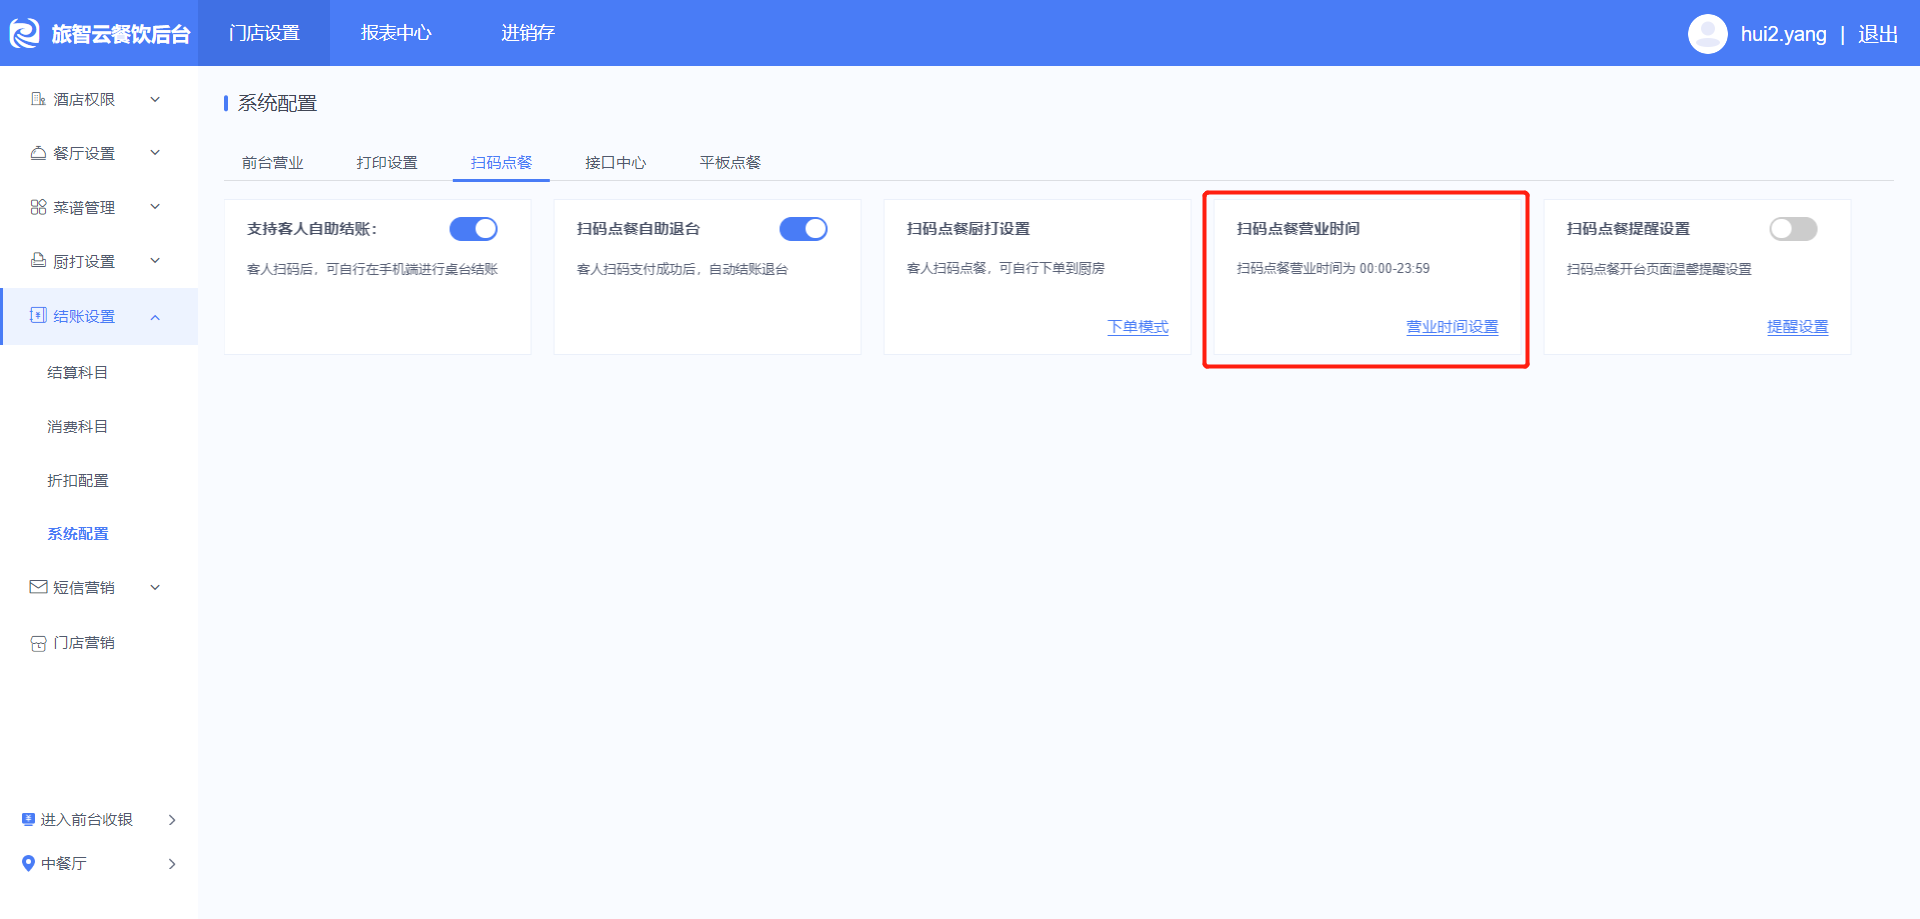Screen dimensions: 1920x919
Task: Toggle 扫码点餐自助退台 switch off
Action: (x=804, y=229)
